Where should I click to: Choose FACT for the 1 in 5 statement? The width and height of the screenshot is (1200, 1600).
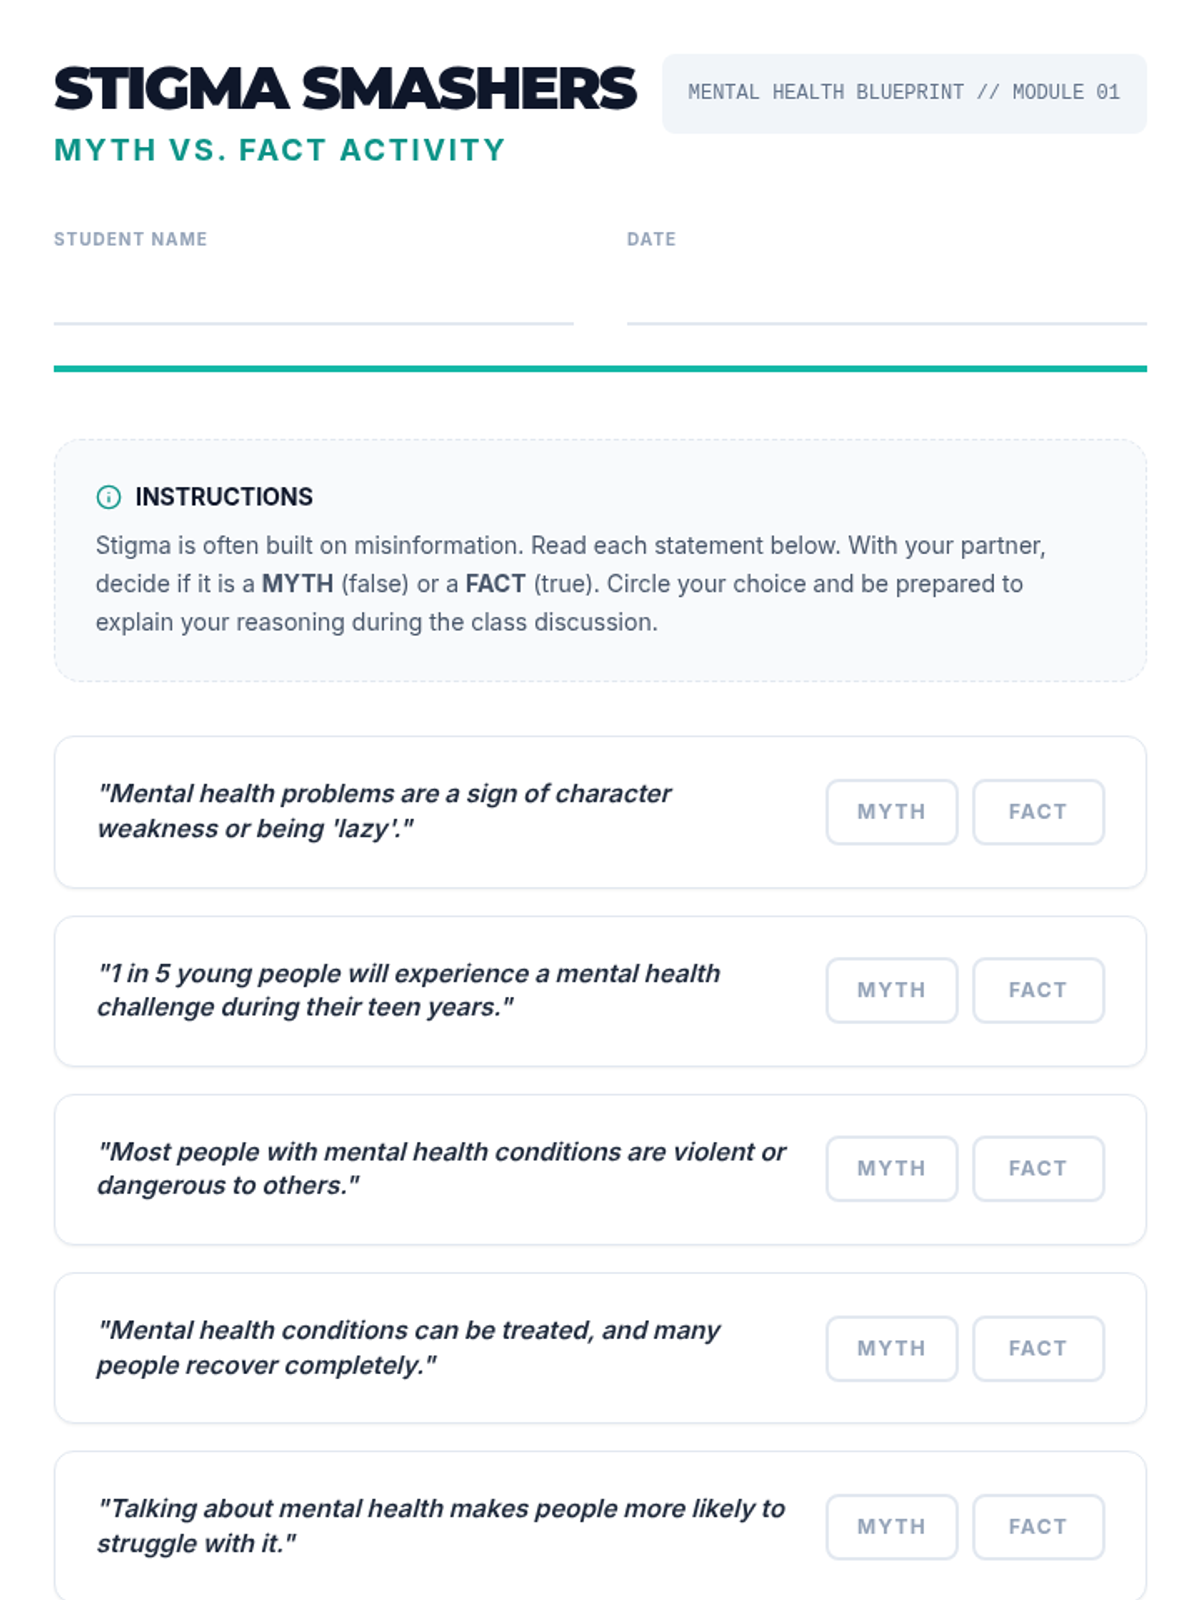(1038, 990)
